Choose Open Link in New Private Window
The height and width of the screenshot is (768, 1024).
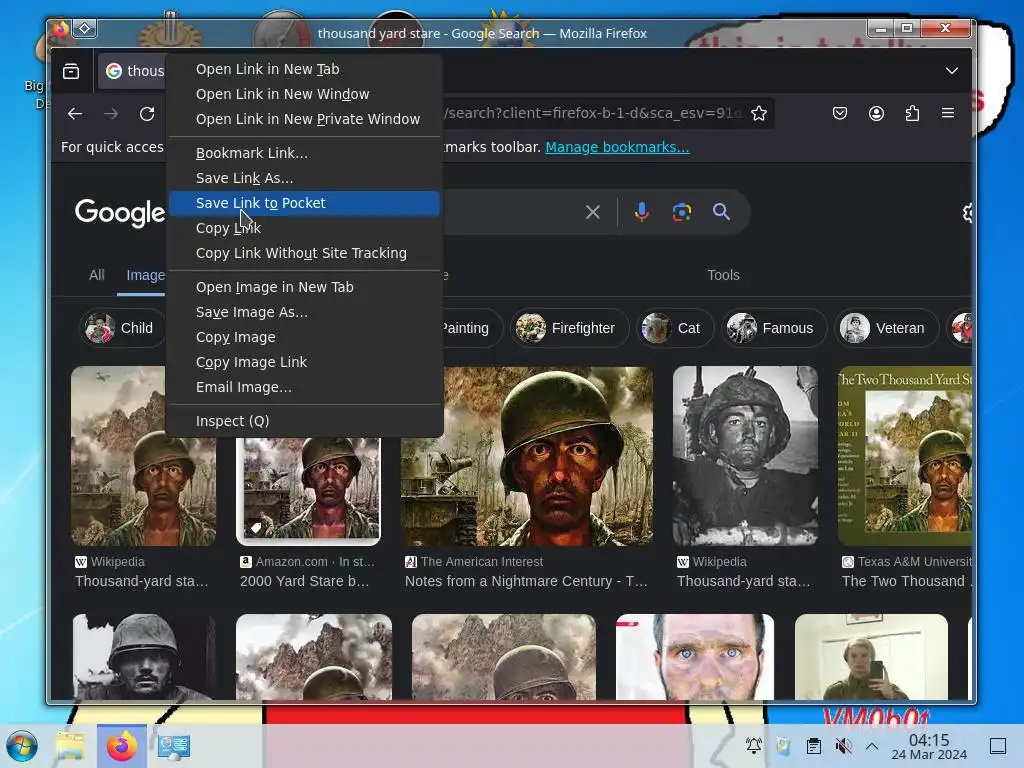click(304, 119)
